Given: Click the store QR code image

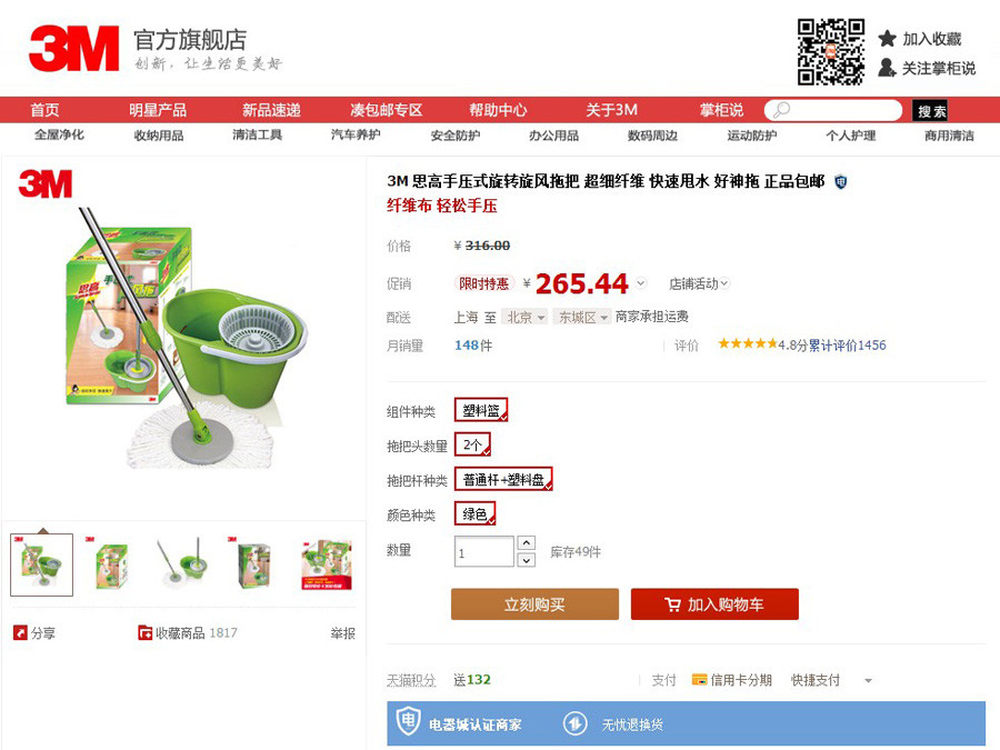Looking at the screenshot, I should [831, 52].
